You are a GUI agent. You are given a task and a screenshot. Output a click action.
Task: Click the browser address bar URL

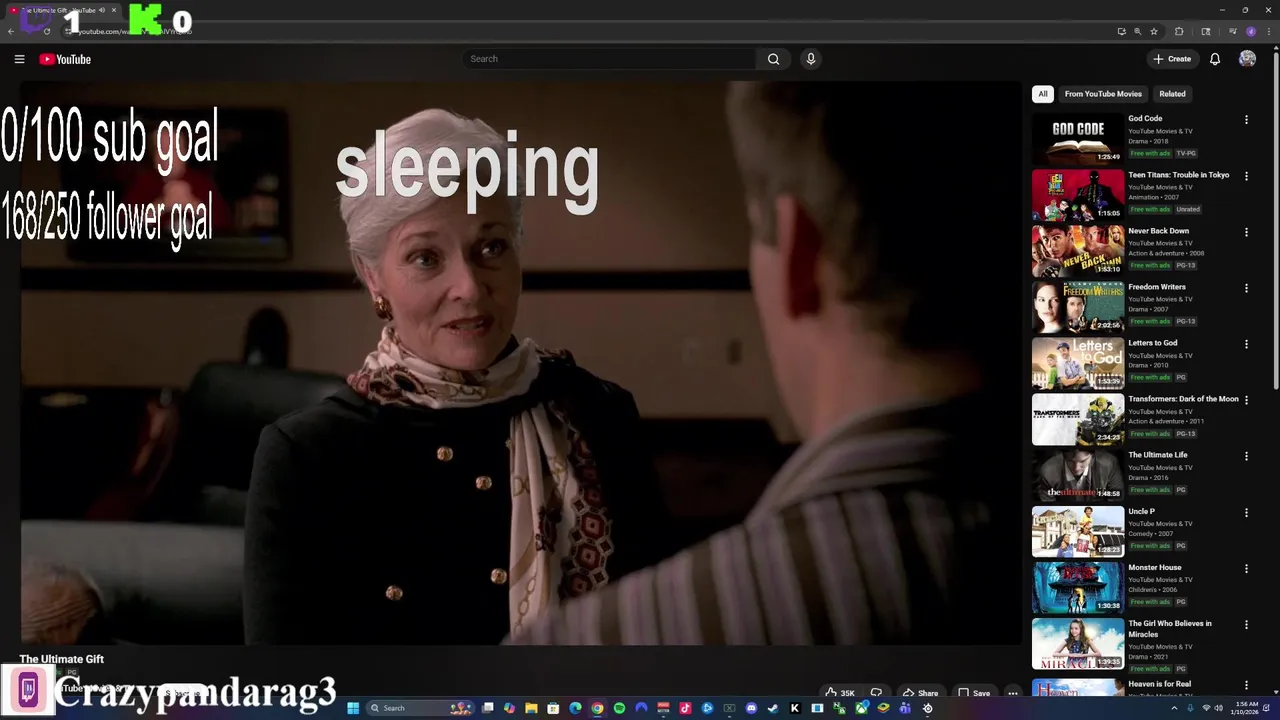[135, 31]
